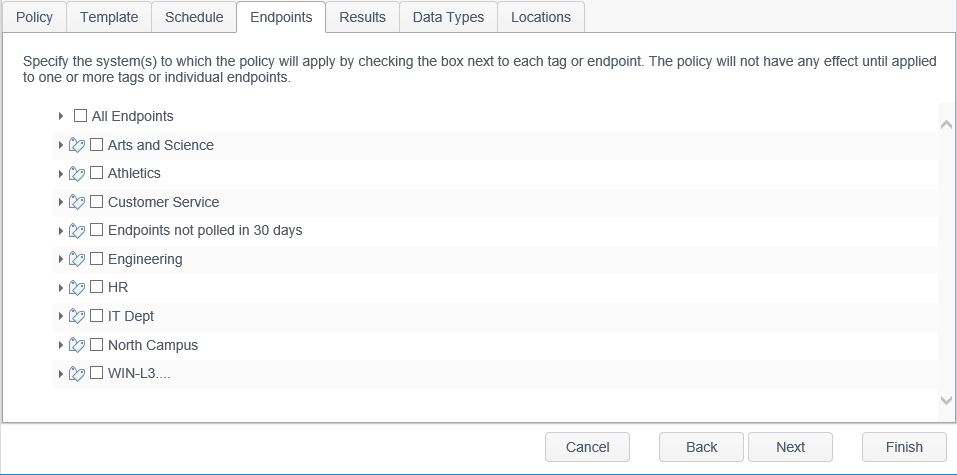Click the tag icon next to Engineering
Image resolution: width=957 pixels, height=475 pixels.
pyautogui.click(x=77, y=259)
